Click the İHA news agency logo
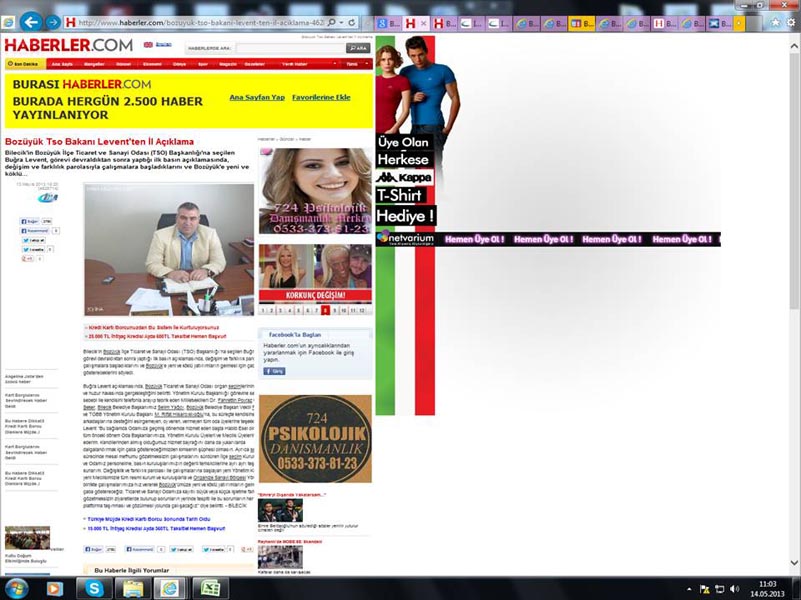 (x=48, y=198)
